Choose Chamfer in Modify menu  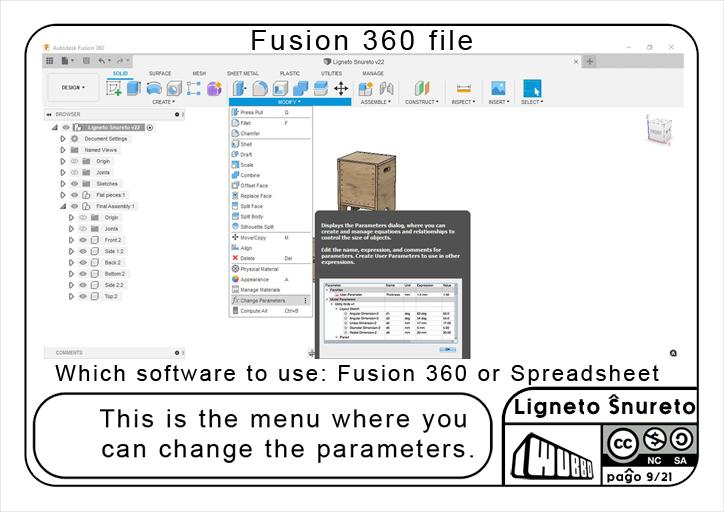tap(270, 133)
